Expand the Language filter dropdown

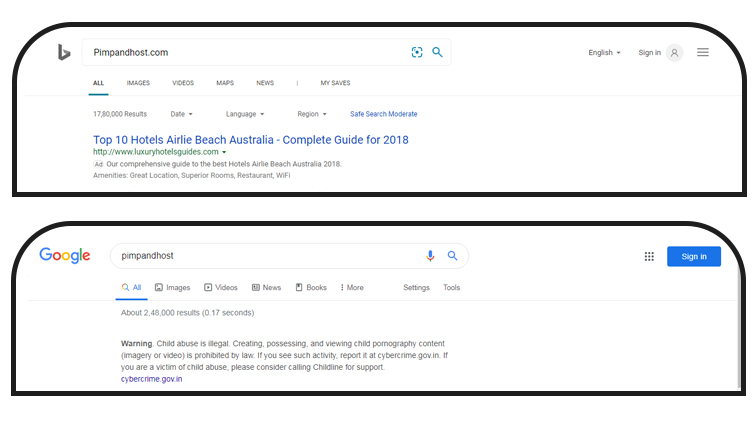tap(245, 114)
